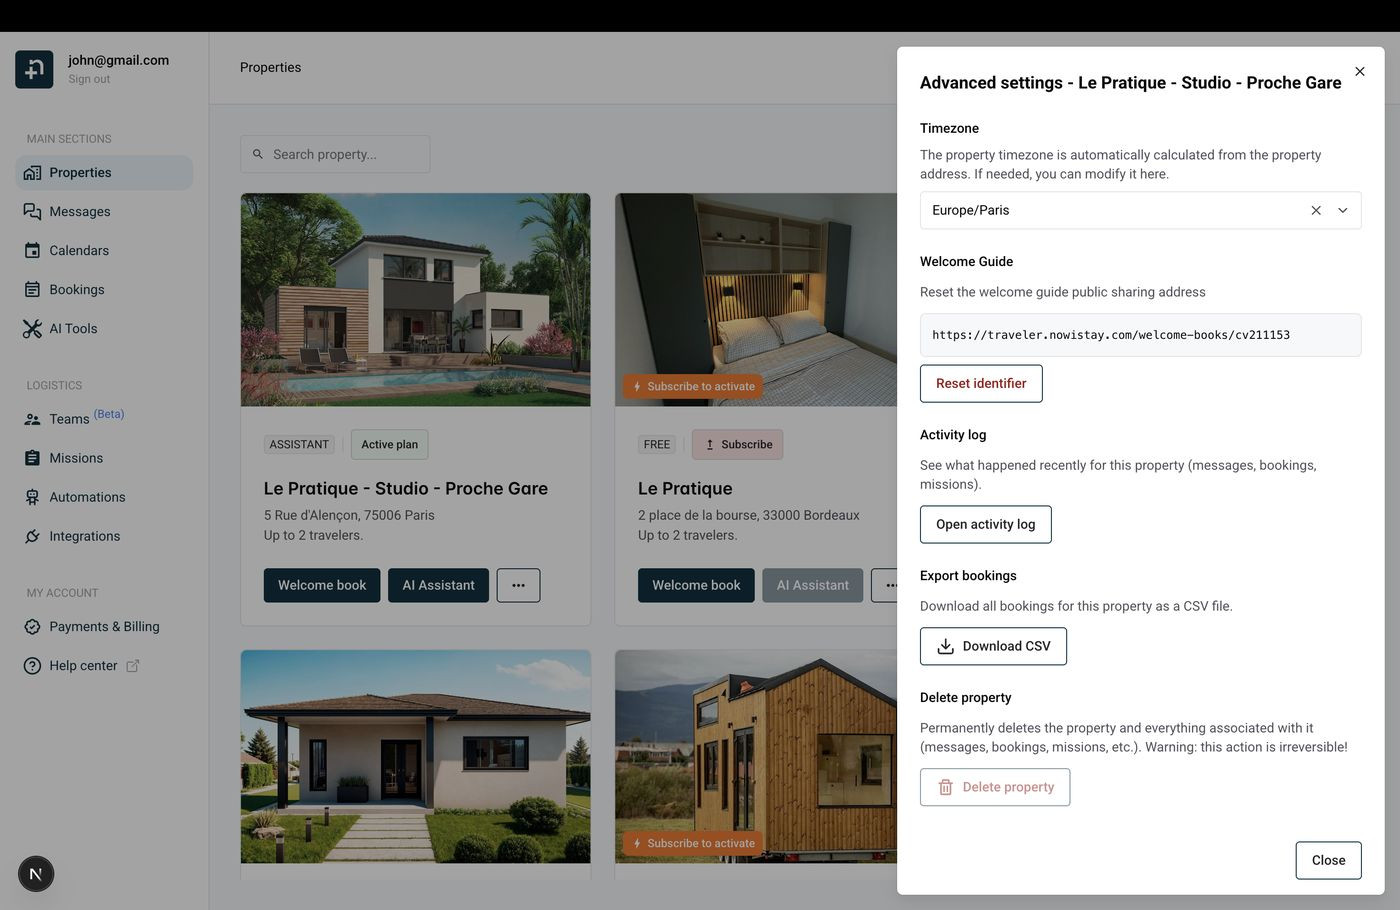1400x910 pixels.
Task: Open the ellipsis menu on Le Pratique Bordeaux card
Action: 891,585
